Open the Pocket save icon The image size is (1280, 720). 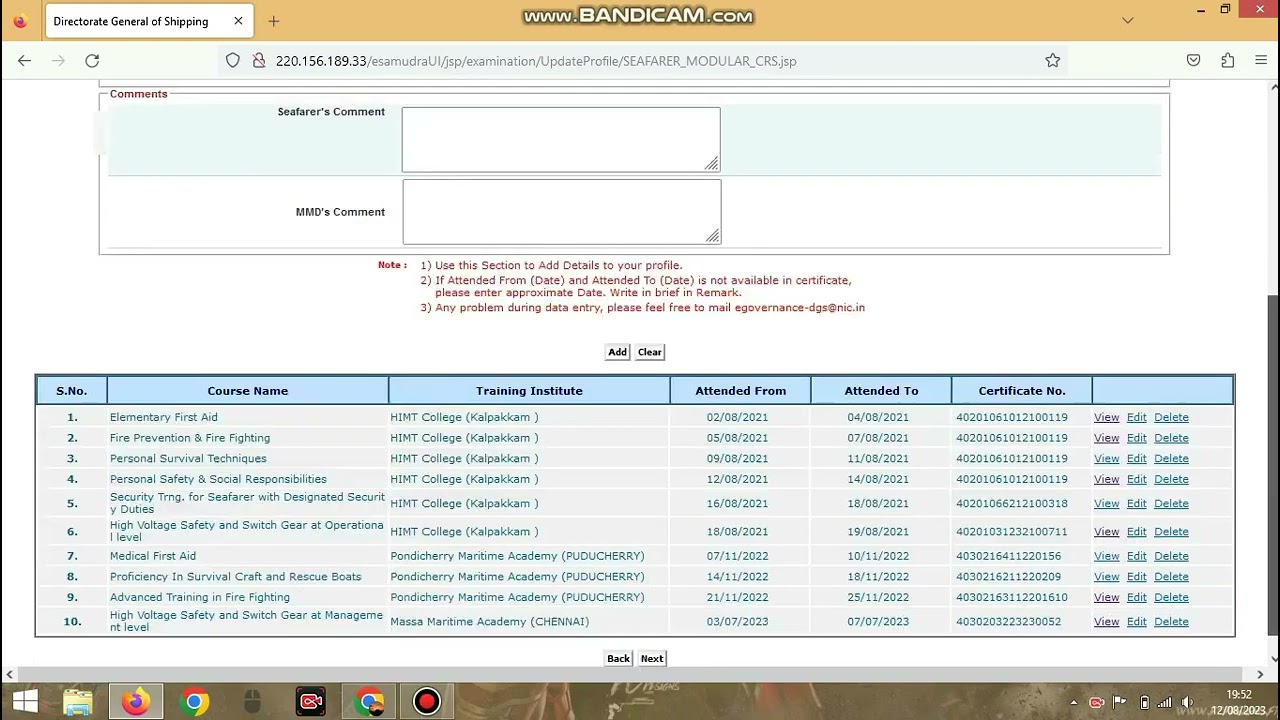point(1193,61)
